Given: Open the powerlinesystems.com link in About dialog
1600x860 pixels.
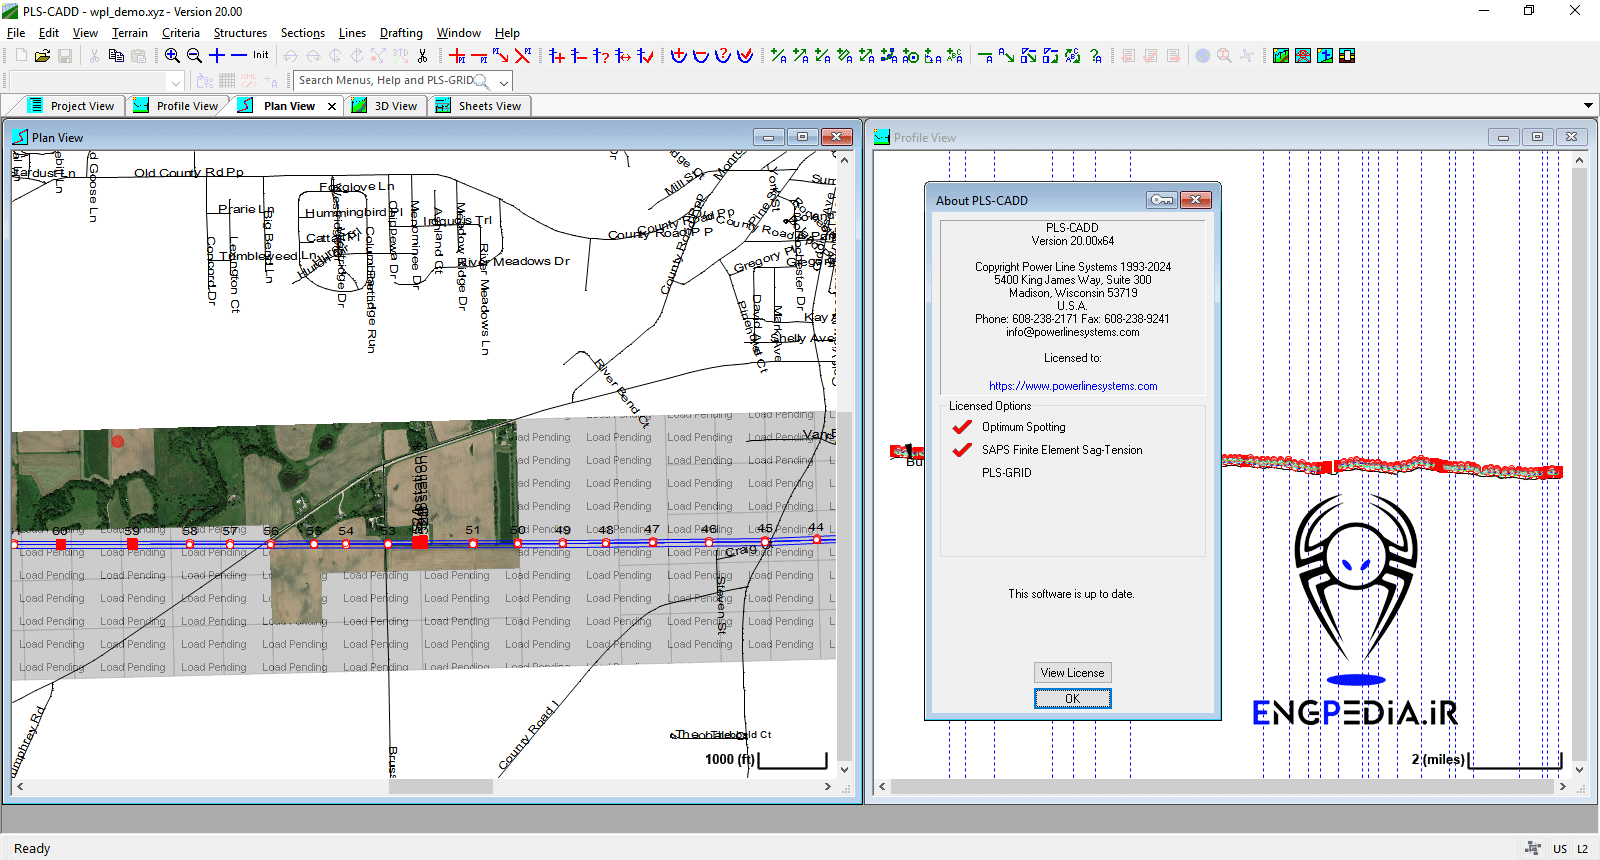Looking at the screenshot, I should point(1073,386).
